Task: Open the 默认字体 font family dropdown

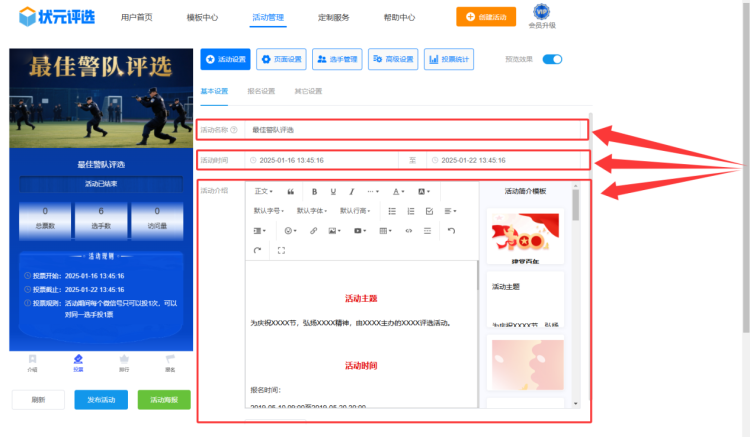Action: [x=312, y=211]
